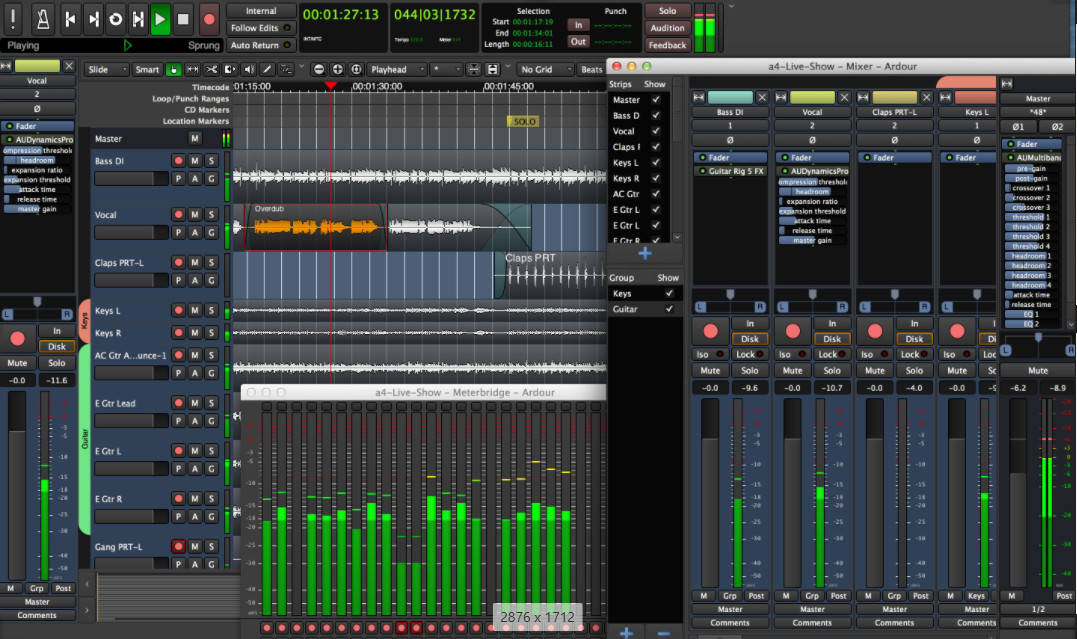The image size is (1077, 639).
Task: Click the Group list column header
Action: click(622, 278)
